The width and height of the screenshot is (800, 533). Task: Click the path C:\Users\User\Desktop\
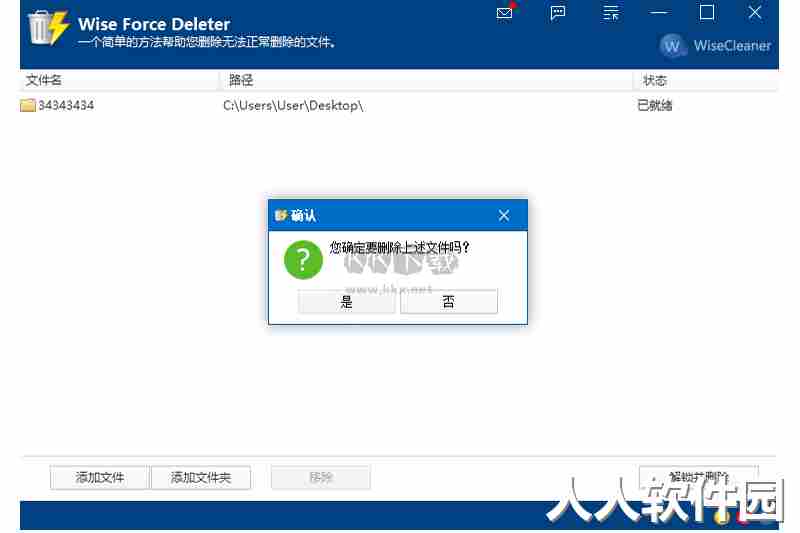[293, 106]
